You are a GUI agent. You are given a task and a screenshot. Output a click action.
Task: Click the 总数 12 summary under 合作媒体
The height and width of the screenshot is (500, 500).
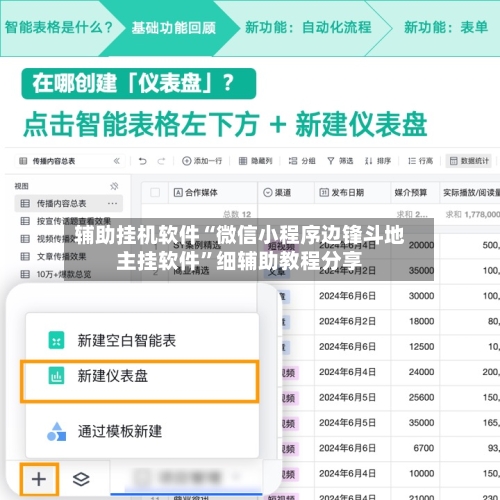237,214
